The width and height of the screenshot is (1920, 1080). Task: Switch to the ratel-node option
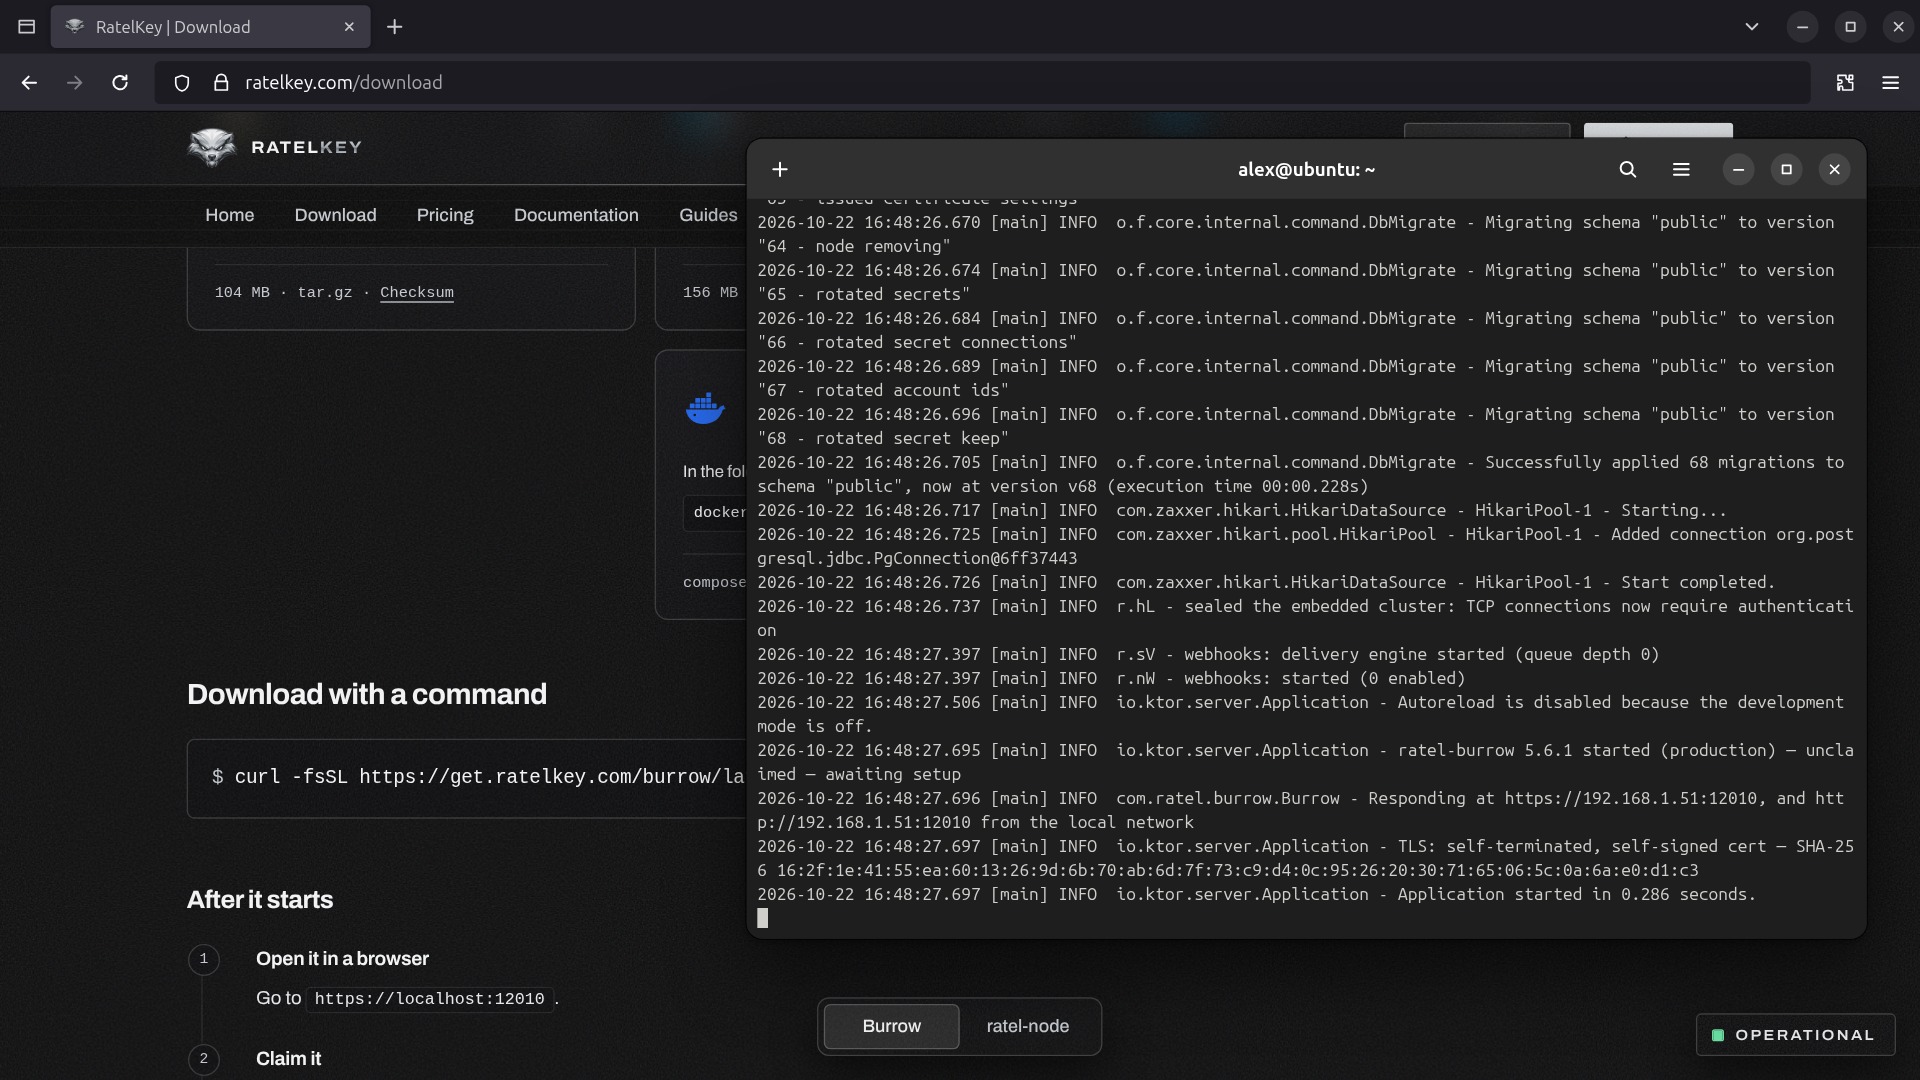tap(1028, 1026)
